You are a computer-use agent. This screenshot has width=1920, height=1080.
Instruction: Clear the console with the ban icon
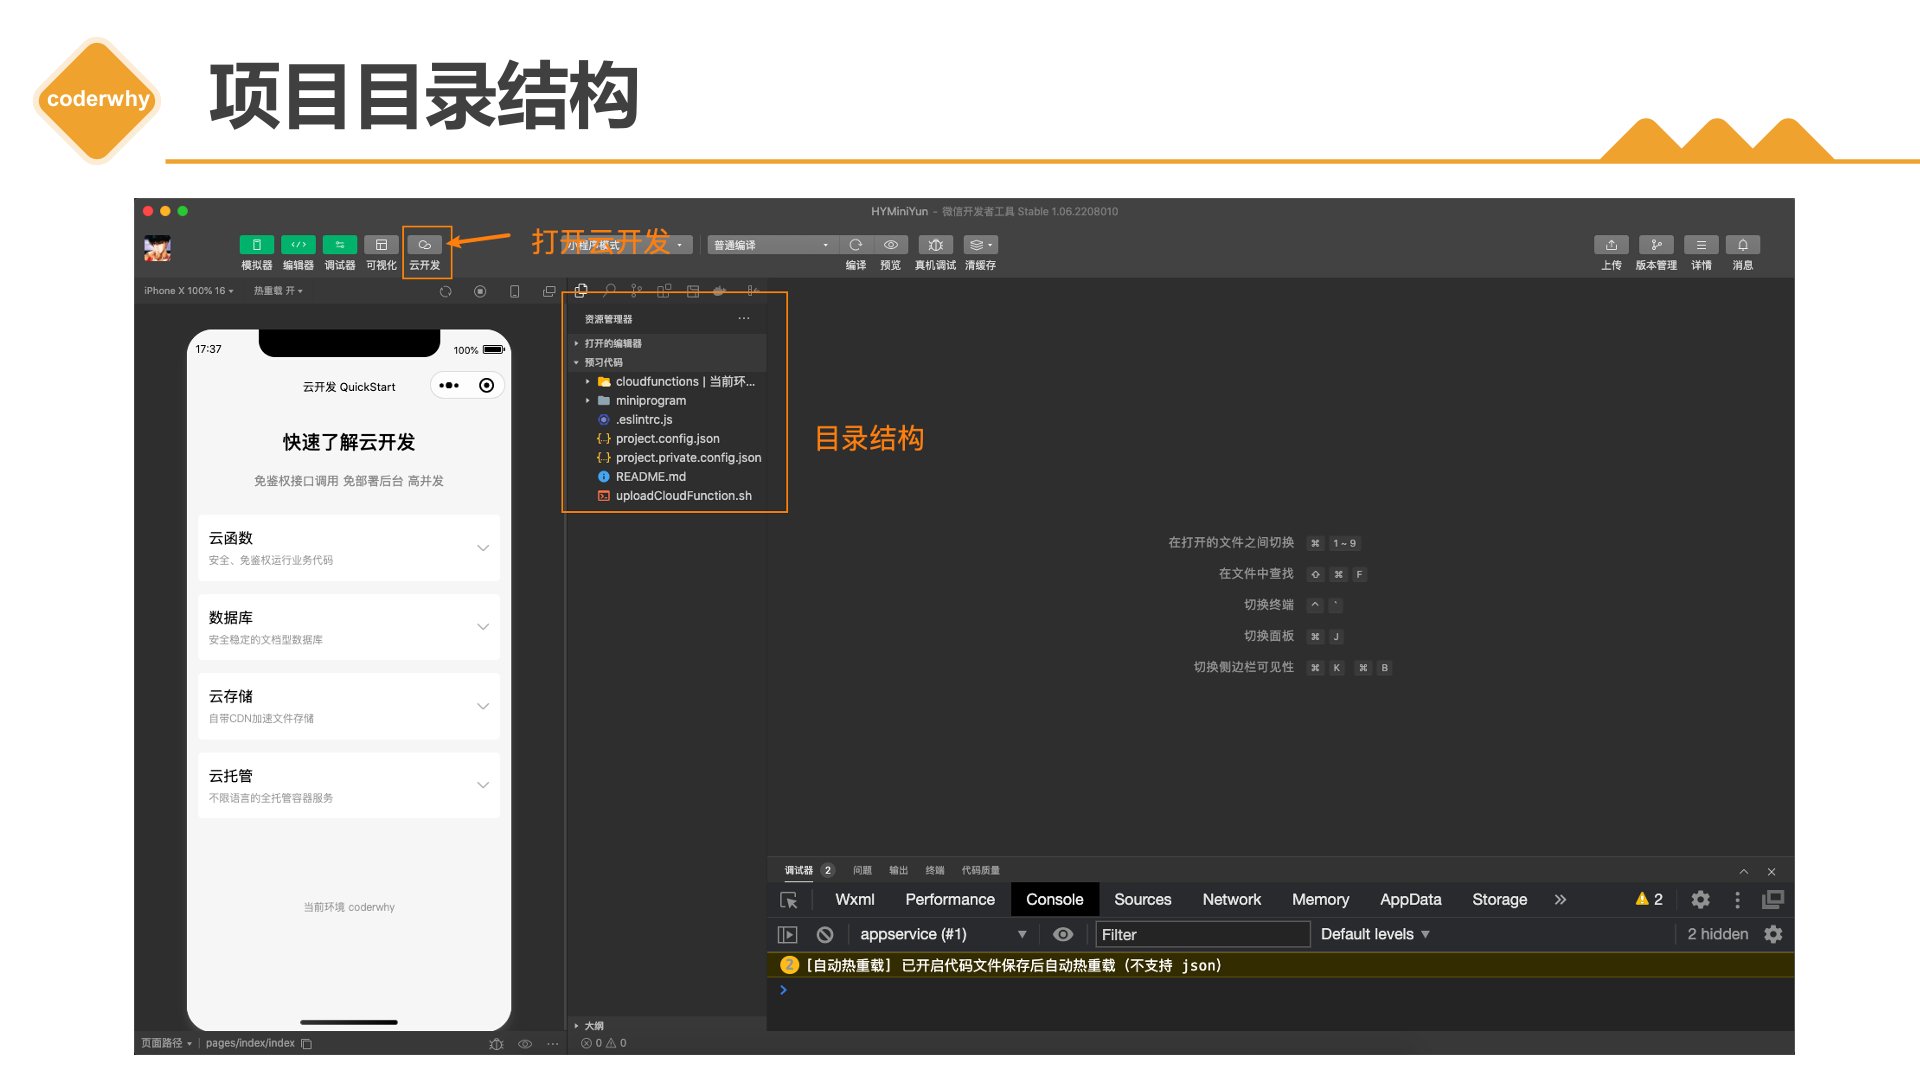tap(825, 934)
